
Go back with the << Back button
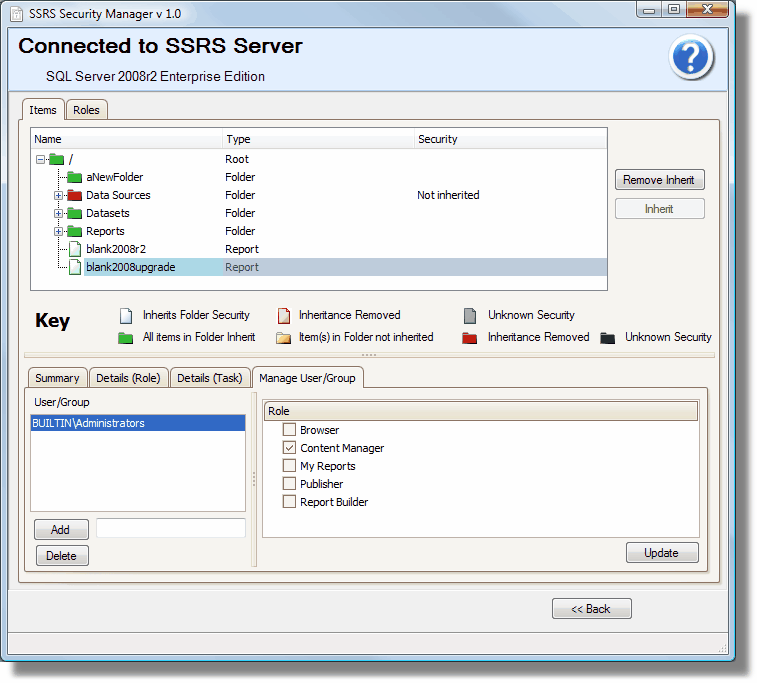click(x=591, y=609)
